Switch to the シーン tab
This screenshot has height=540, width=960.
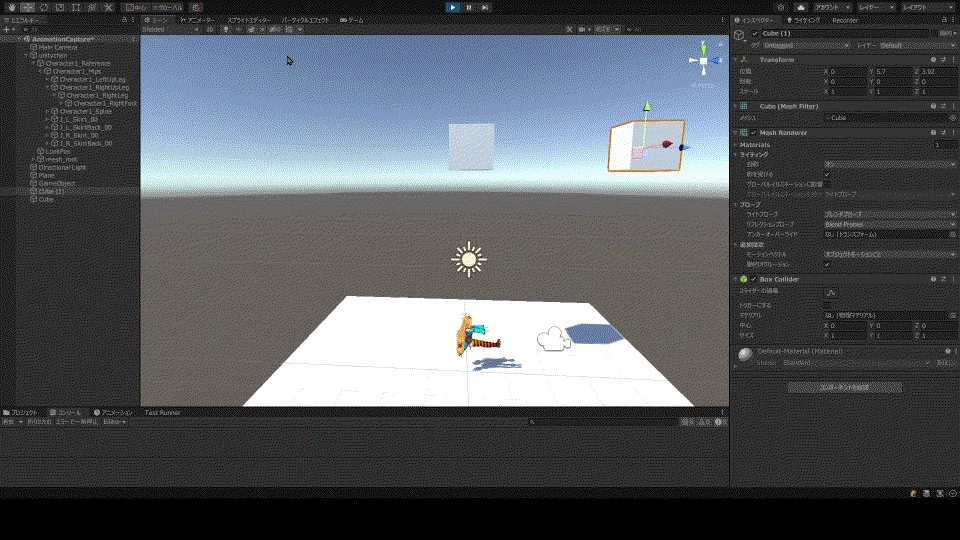click(156, 20)
